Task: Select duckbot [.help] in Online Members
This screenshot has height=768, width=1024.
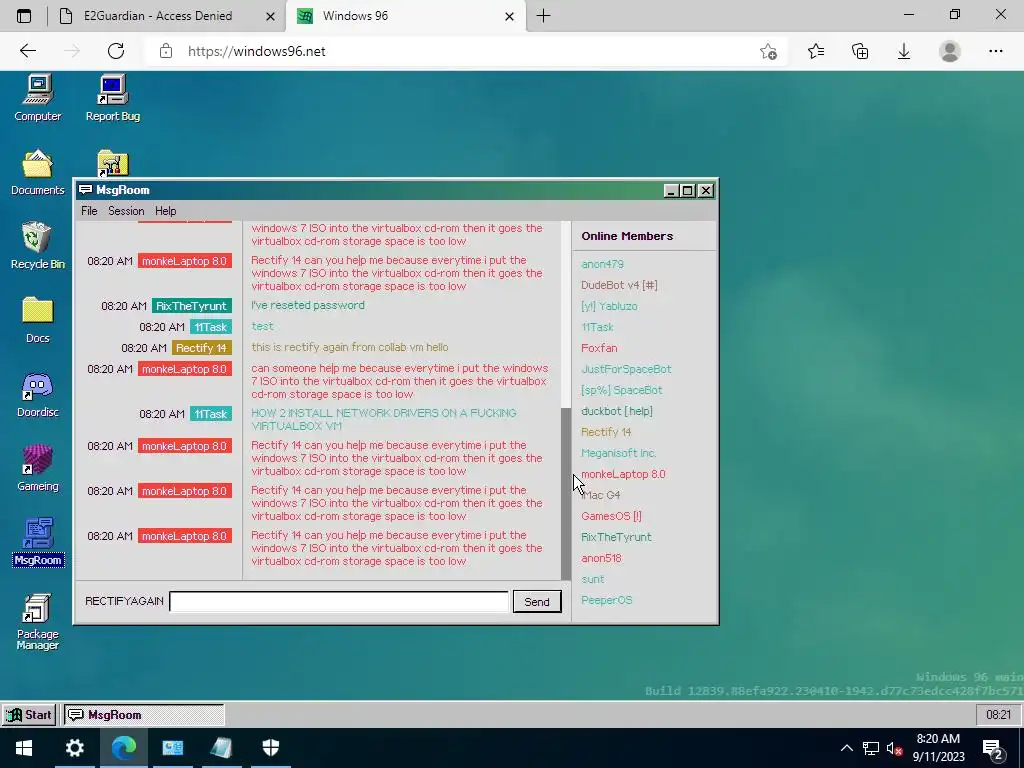Action: click(616, 411)
